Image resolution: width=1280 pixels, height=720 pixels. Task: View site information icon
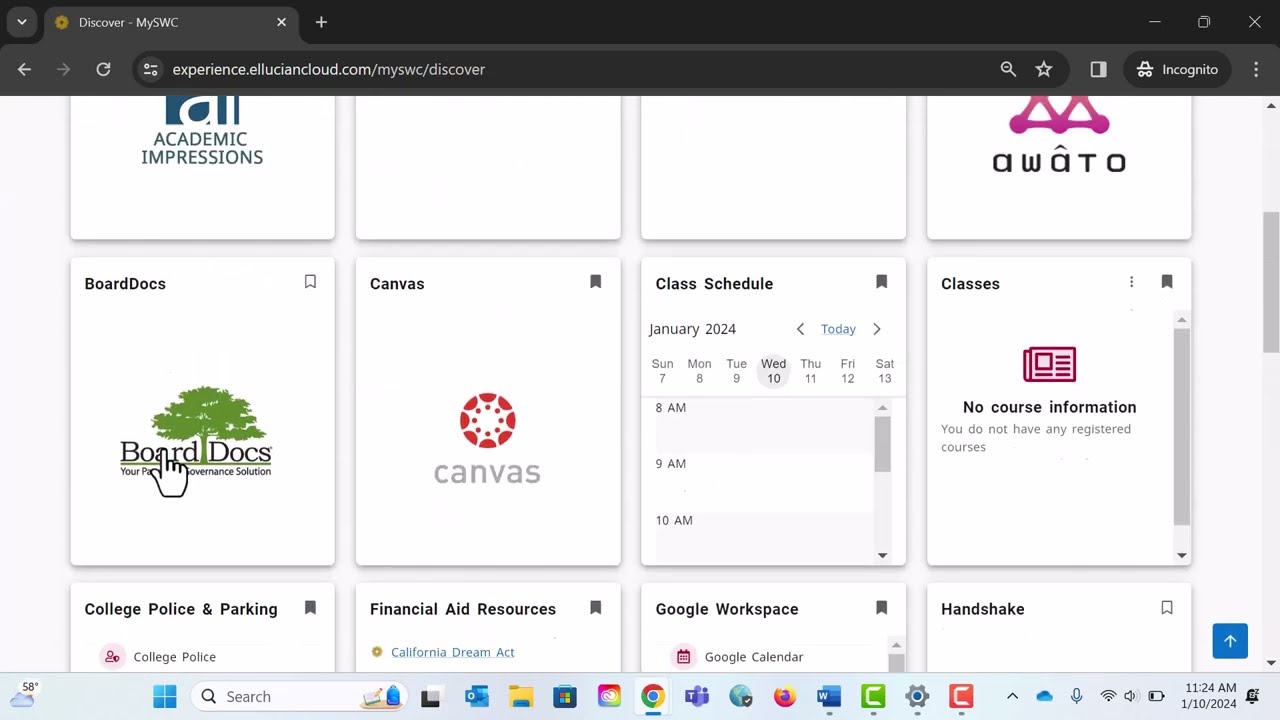point(150,69)
